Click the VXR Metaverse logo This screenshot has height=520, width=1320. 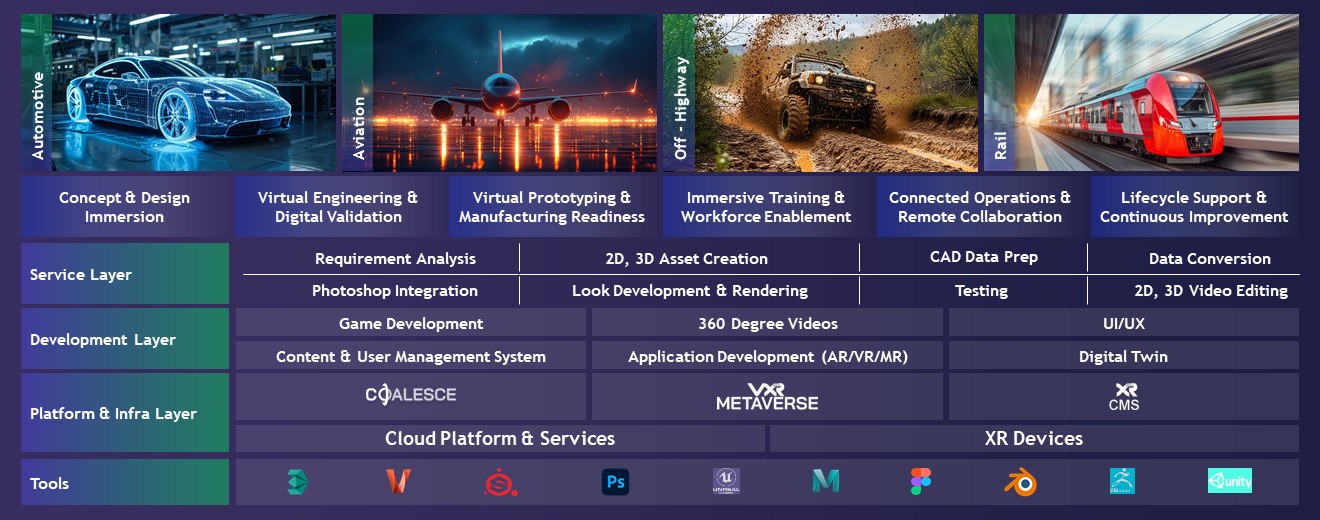click(x=767, y=396)
